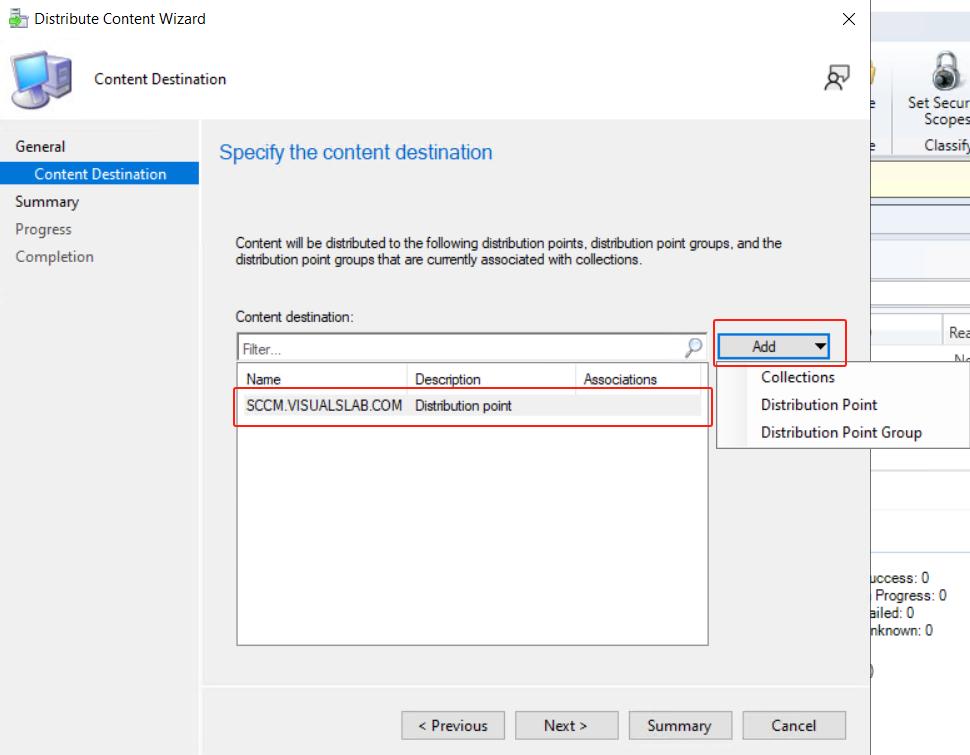The height and width of the screenshot is (755, 970).
Task: Jump to the Summary step in sidebar
Action: pyautogui.click(x=46, y=201)
